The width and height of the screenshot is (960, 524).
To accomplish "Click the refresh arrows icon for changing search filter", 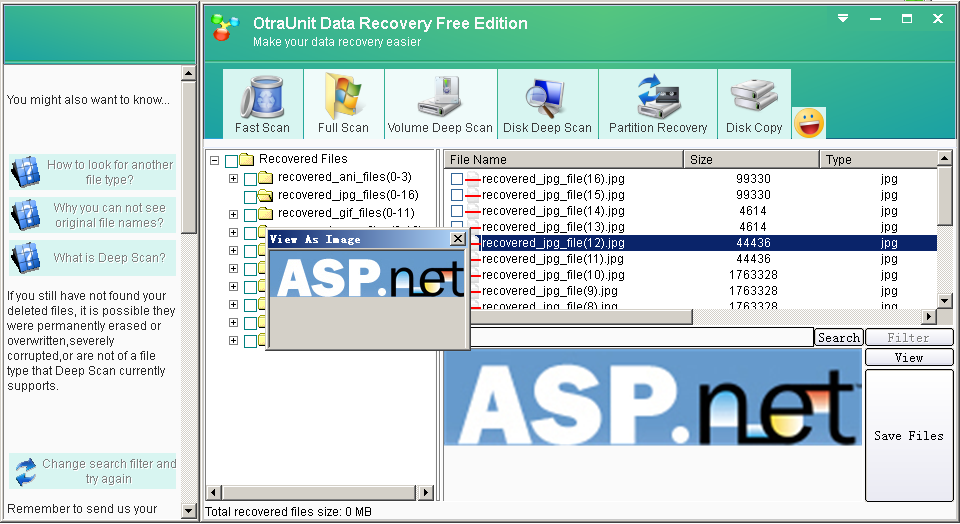I will (26, 471).
